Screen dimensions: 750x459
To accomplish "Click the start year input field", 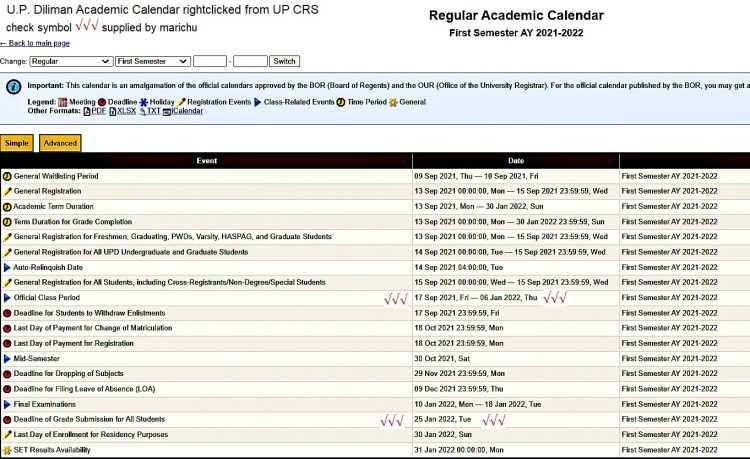I will (210, 61).
